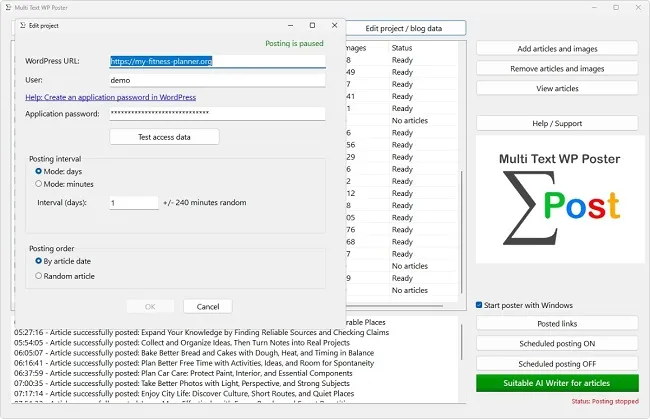Click the WordPress URL field
The width and height of the screenshot is (650, 419).
[217, 61]
